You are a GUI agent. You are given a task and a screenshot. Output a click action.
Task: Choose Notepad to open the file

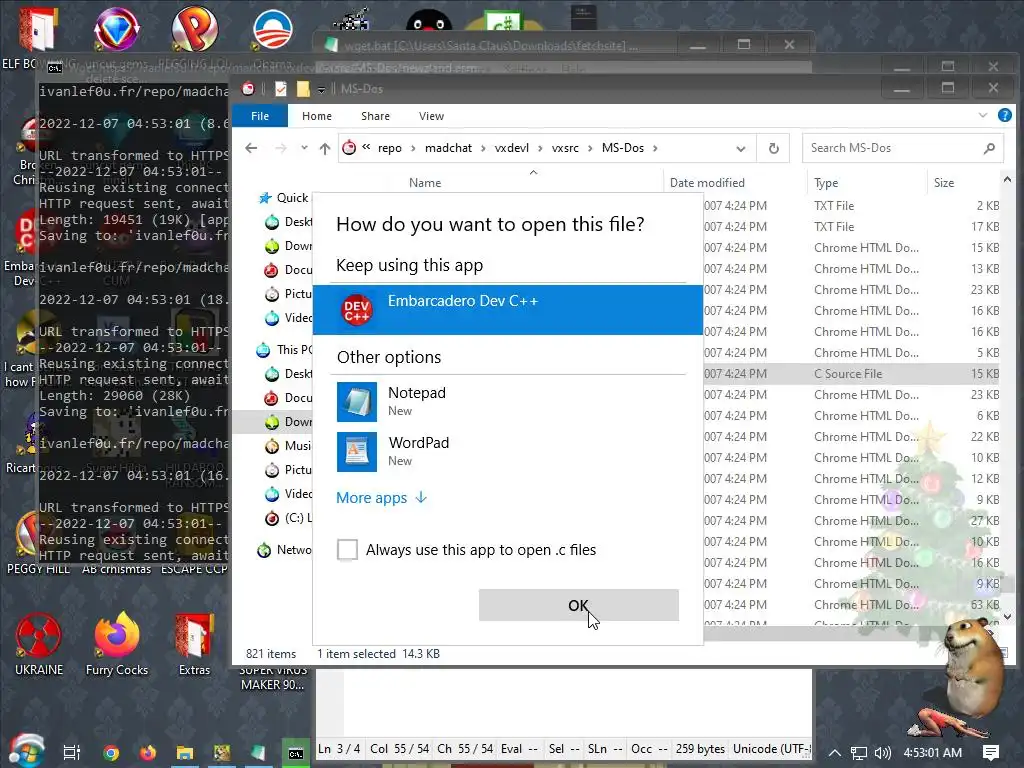(x=507, y=402)
